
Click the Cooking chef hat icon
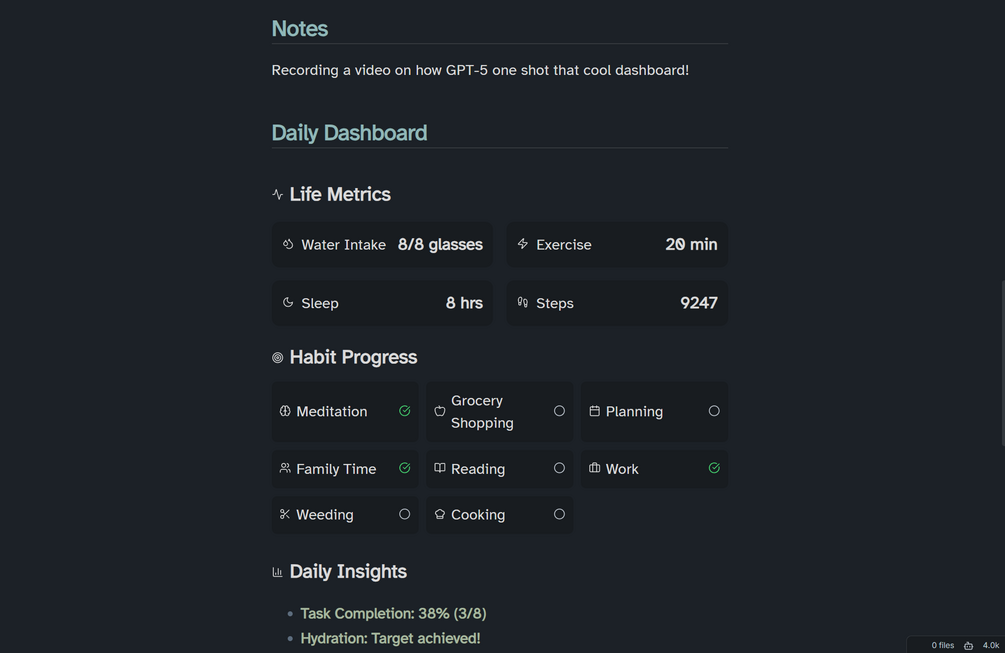point(440,514)
